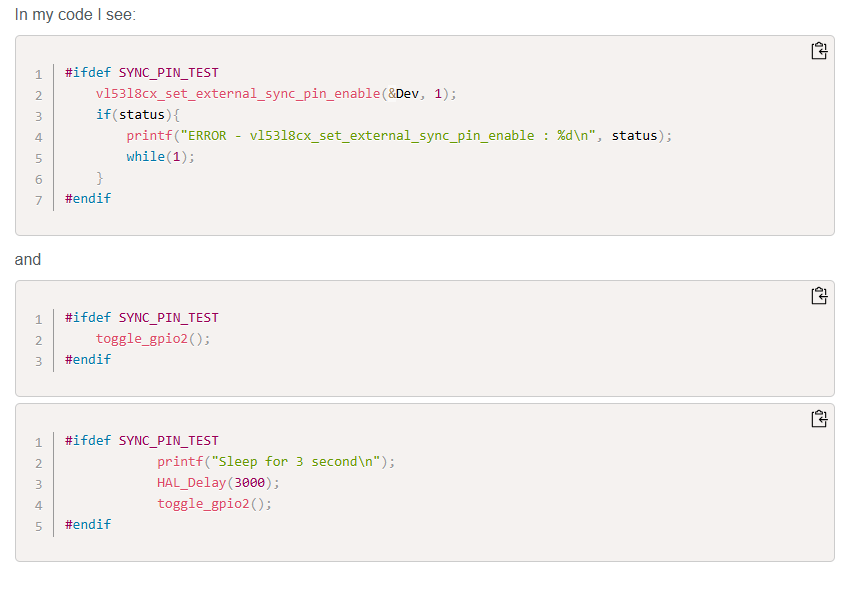
Task: Click the "In my code I see:" text
Action: pos(76,15)
